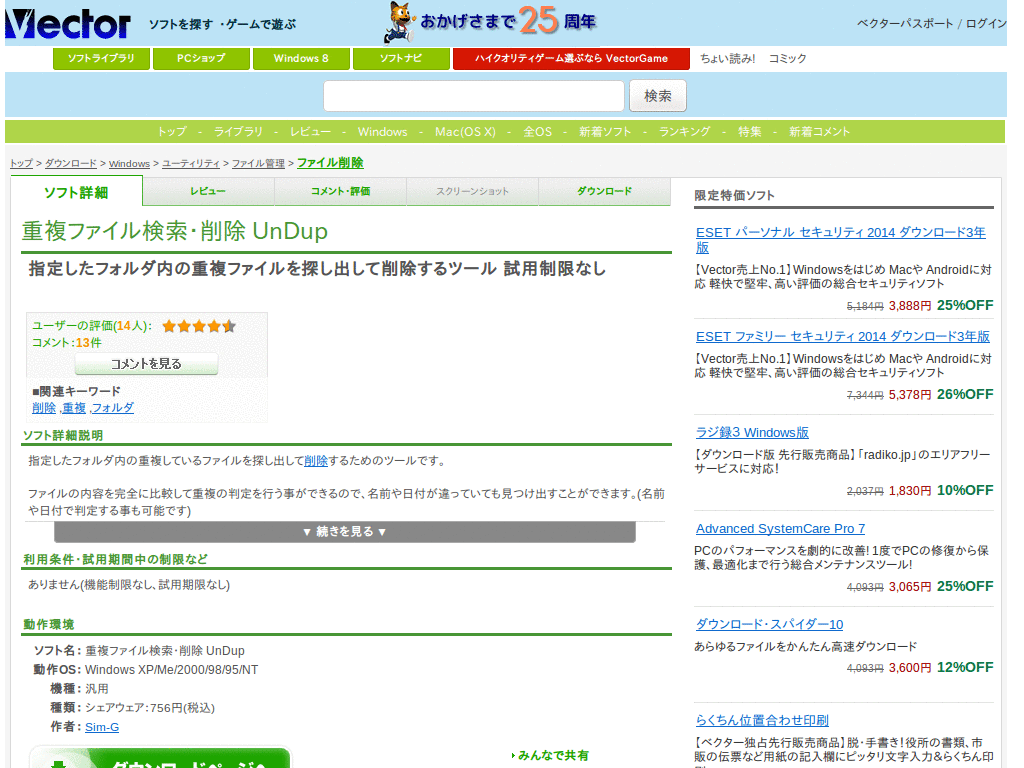
Task: Click the フォルダ related keyword link
Action: [x=112, y=408]
